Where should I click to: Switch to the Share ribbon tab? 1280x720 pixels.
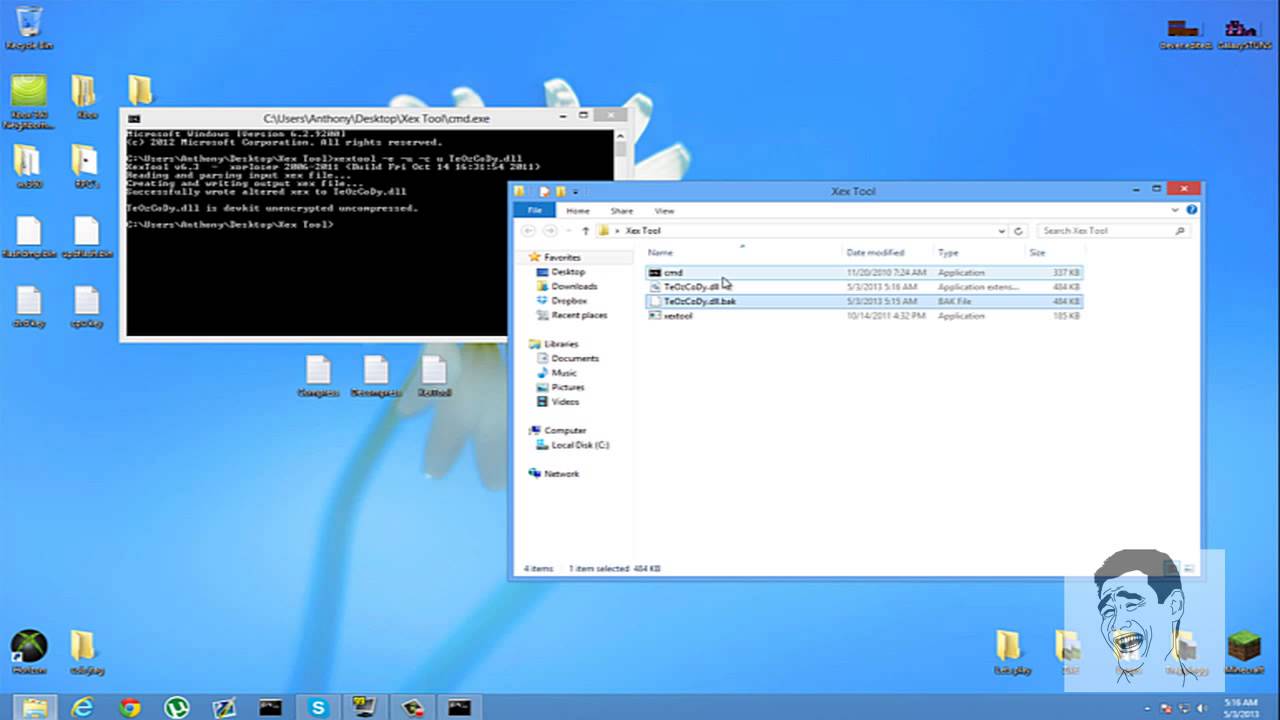point(622,211)
